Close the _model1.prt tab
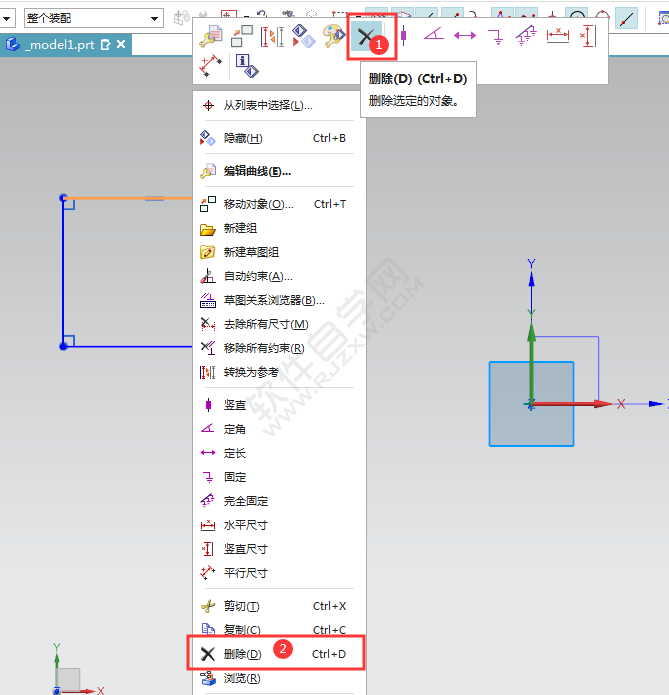 121,44
